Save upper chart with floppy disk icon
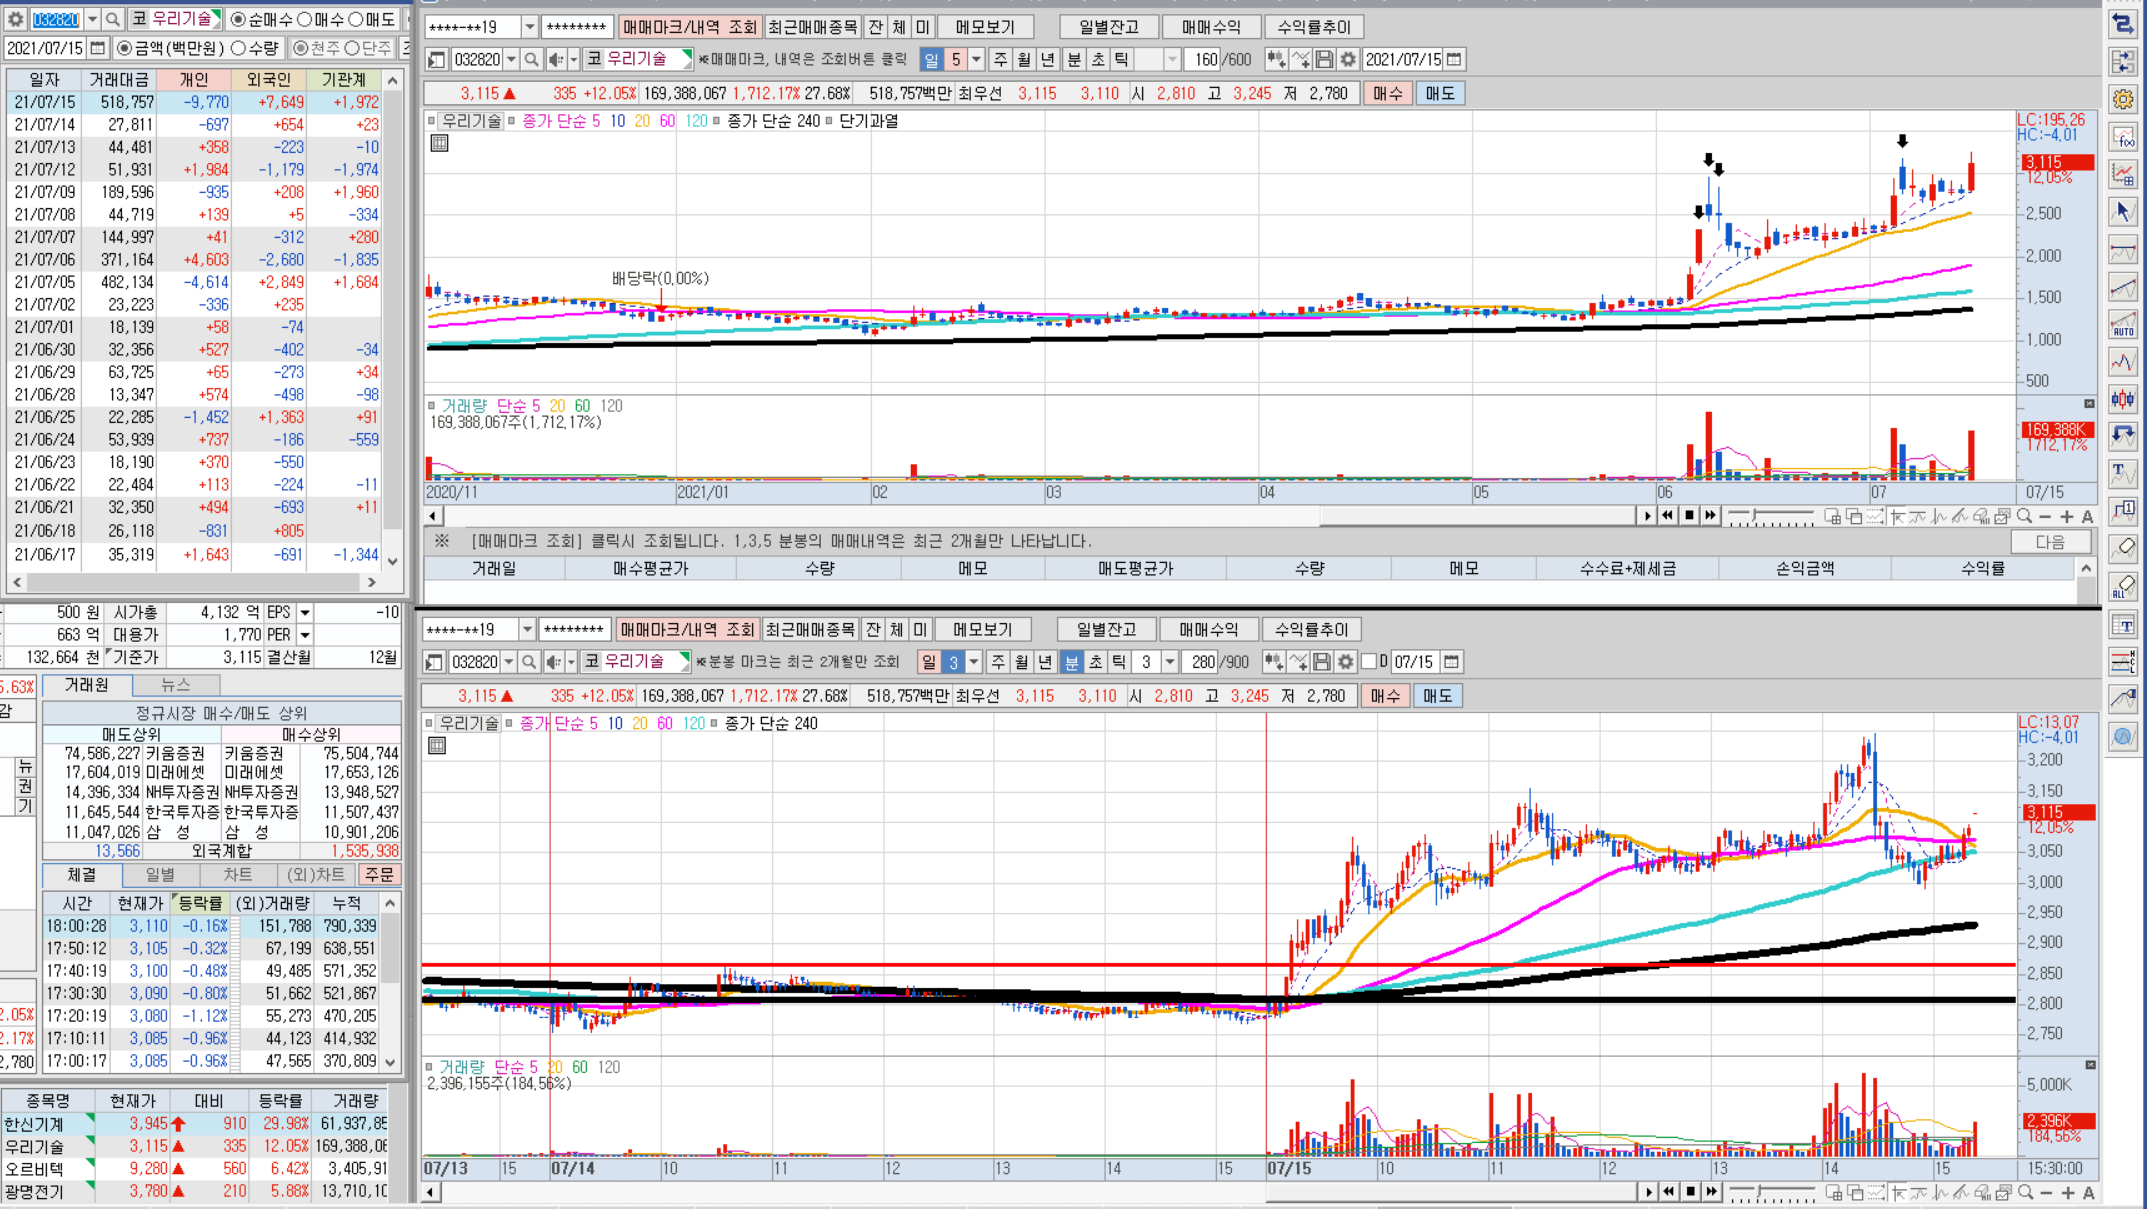2147x1209 pixels. click(x=1324, y=60)
